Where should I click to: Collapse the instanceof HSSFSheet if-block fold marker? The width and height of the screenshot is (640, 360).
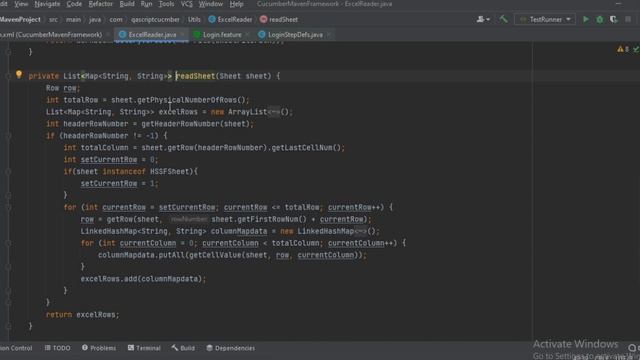tap(8, 171)
